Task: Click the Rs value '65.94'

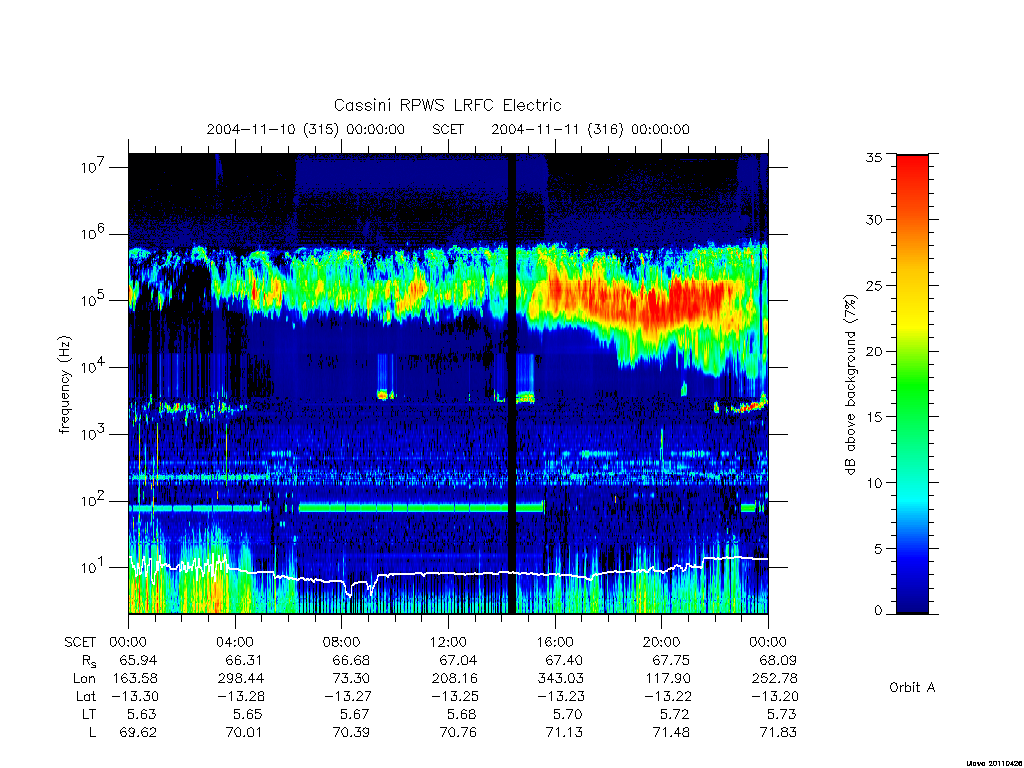Action: click(138, 660)
